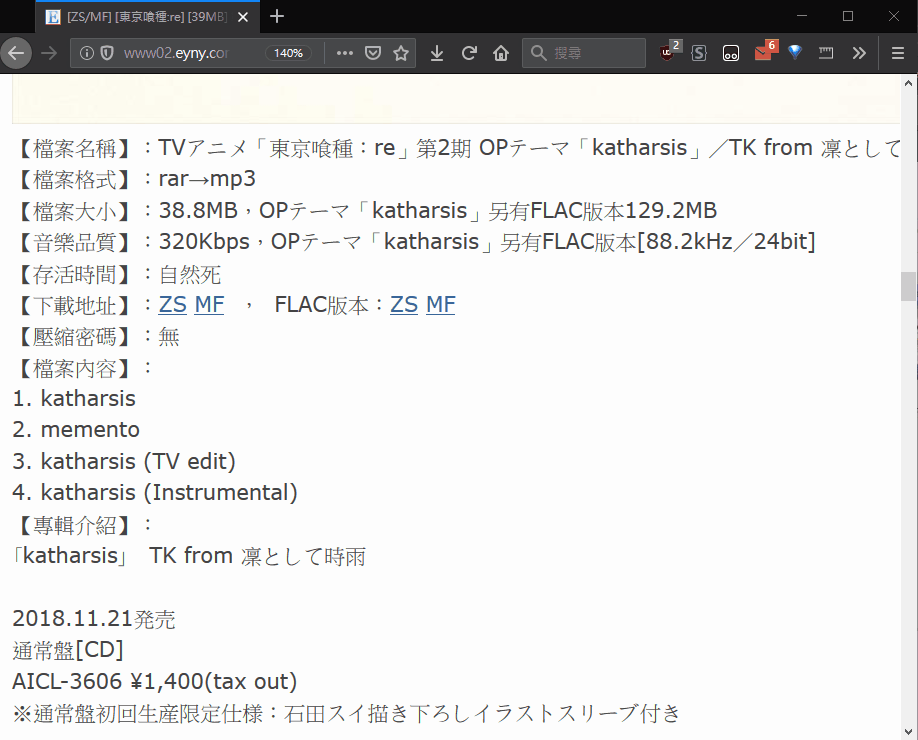
Task: Open the first MF download link
Action: tap(209, 304)
